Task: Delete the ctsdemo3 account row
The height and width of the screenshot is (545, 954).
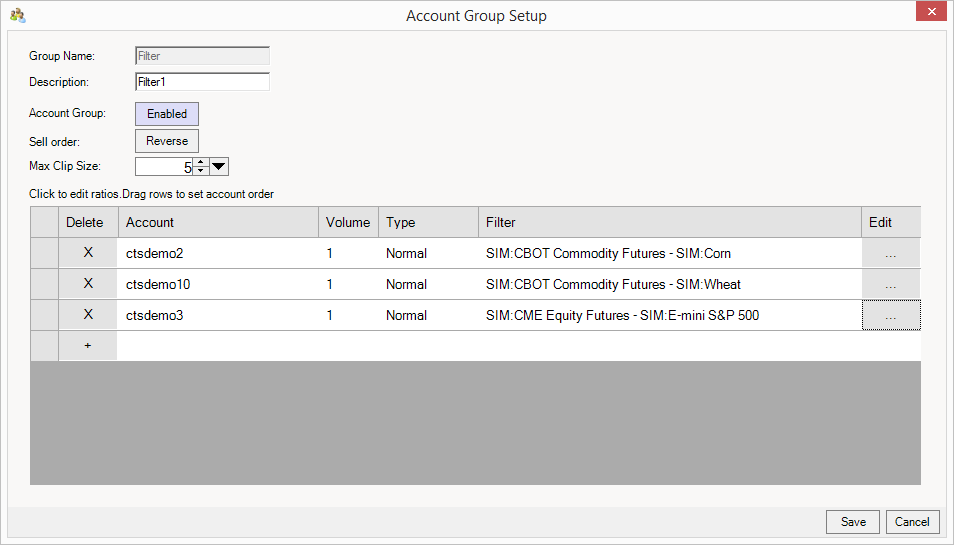Action: tap(88, 315)
